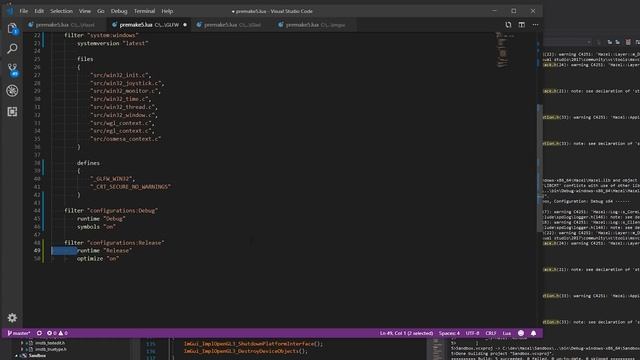Change the UTF-8 encoding setting
Image resolution: width=640 pixels, height=360 pixels.
tap(472, 333)
